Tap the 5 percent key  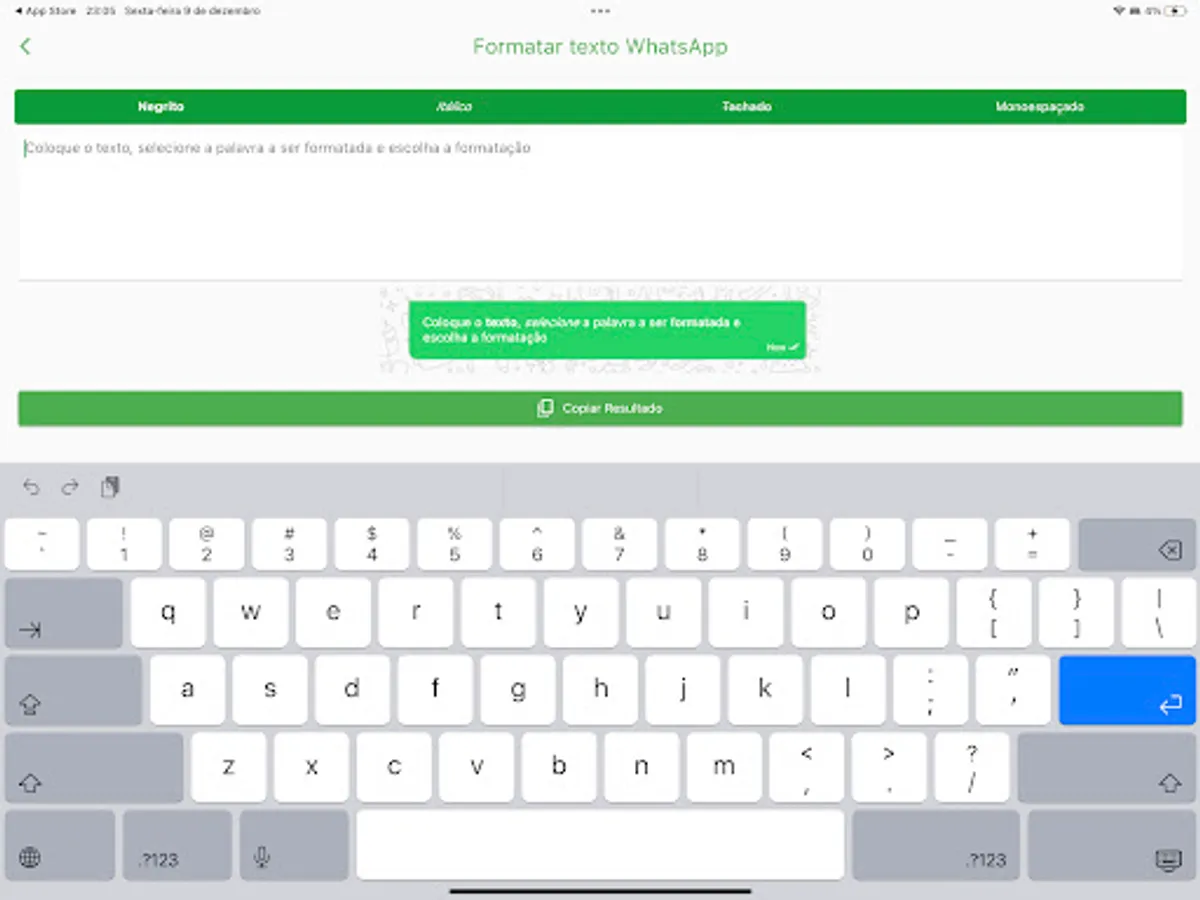[x=454, y=544]
